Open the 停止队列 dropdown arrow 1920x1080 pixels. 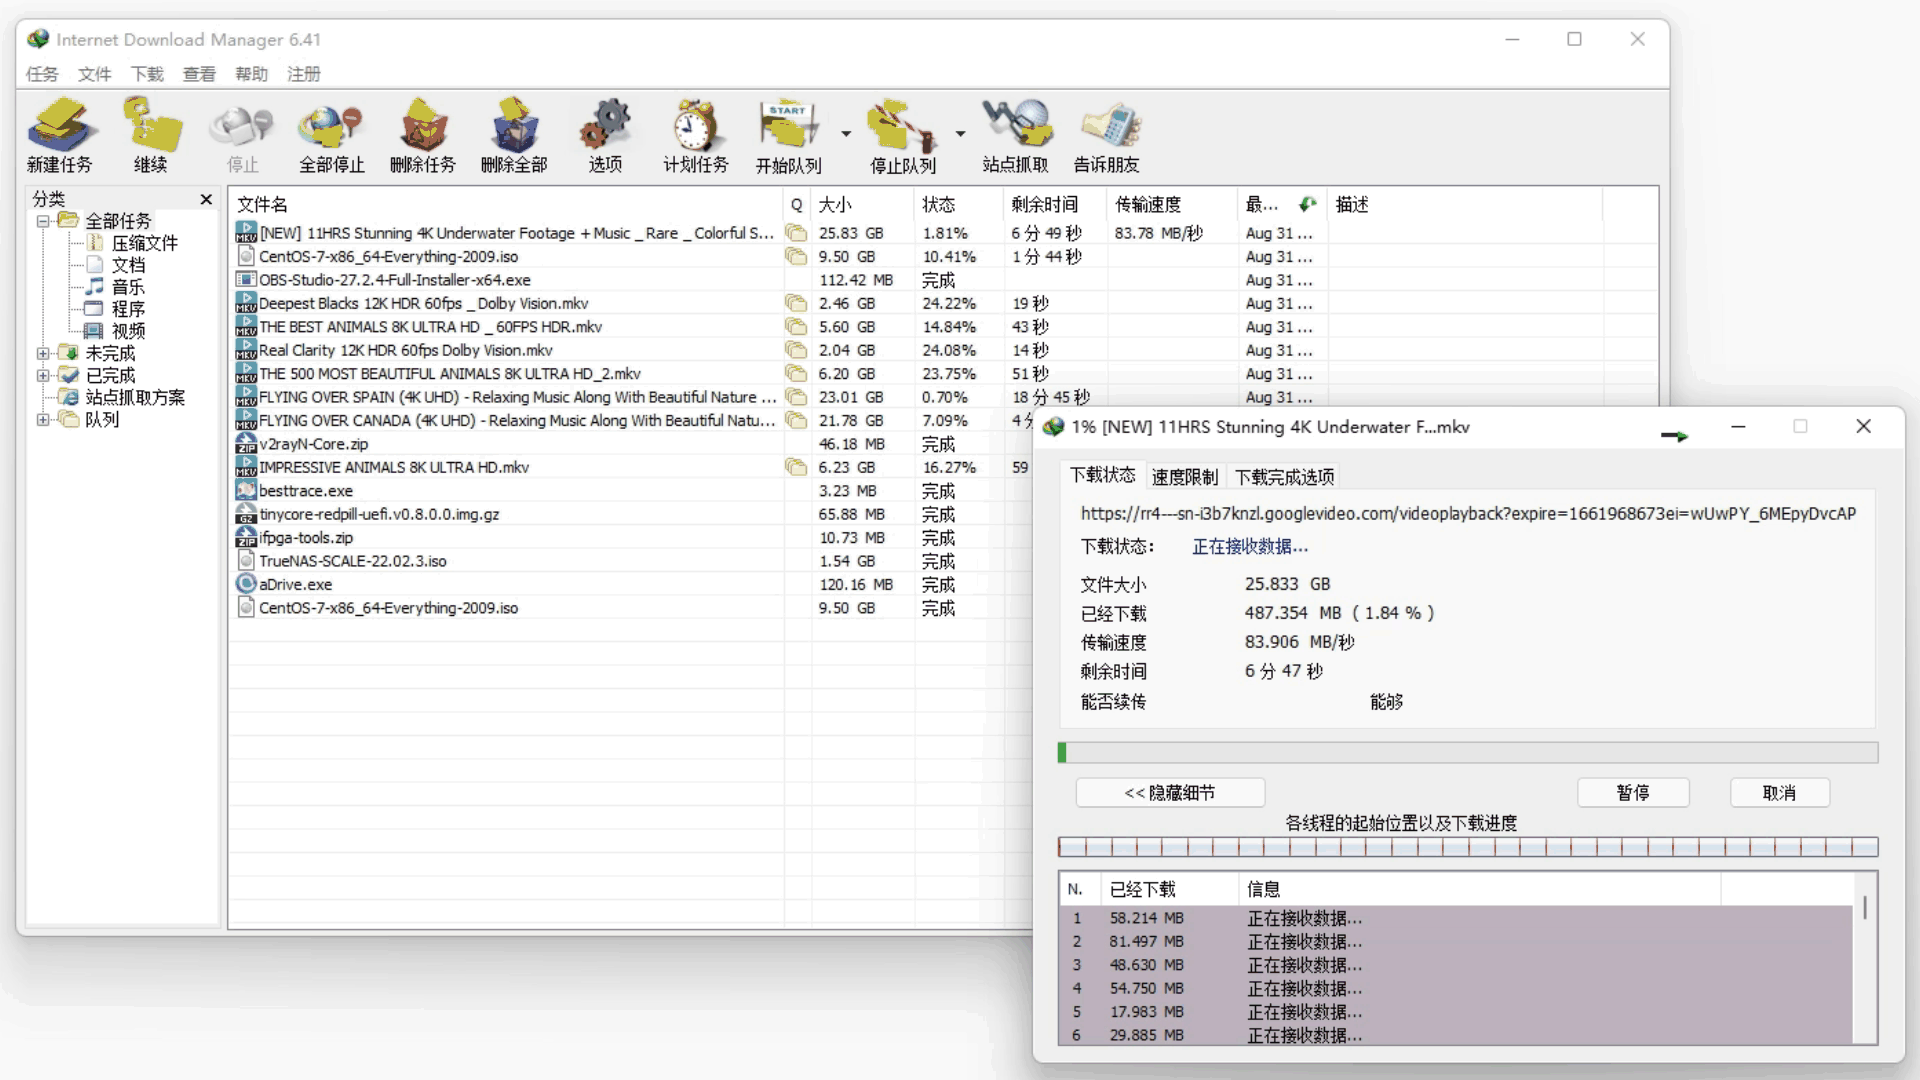coord(960,133)
